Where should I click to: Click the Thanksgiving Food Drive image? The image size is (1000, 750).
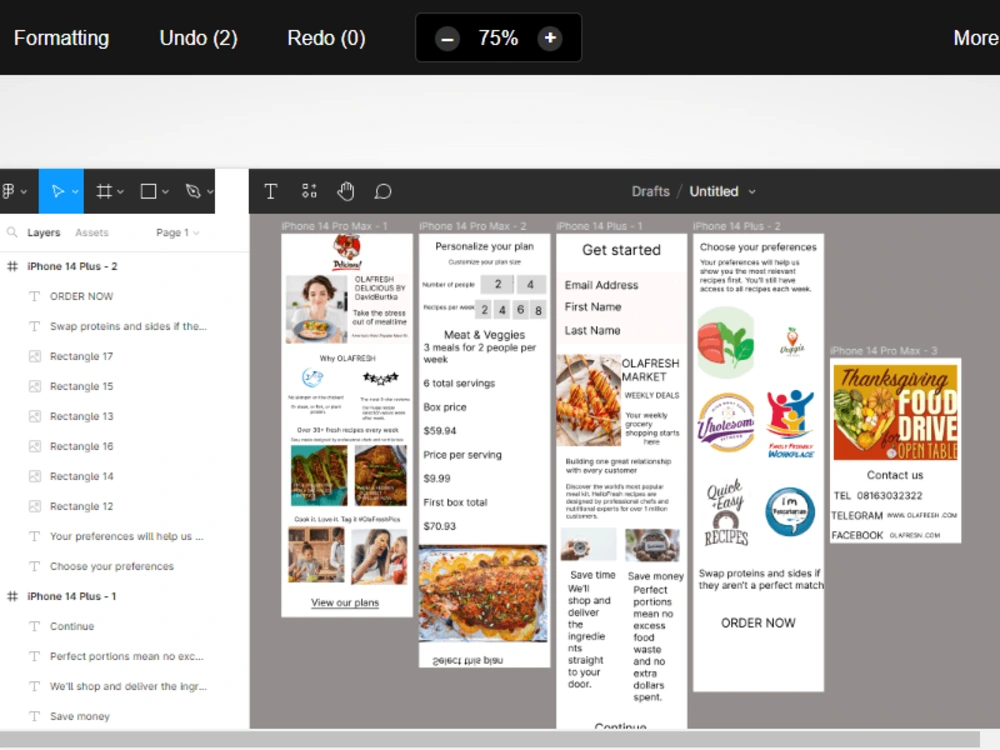click(x=895, y=412)
